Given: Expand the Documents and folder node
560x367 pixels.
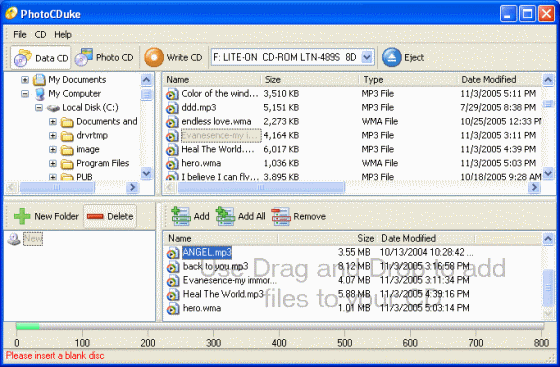Looking at the screenshot, I should click(x=53, y=122).
